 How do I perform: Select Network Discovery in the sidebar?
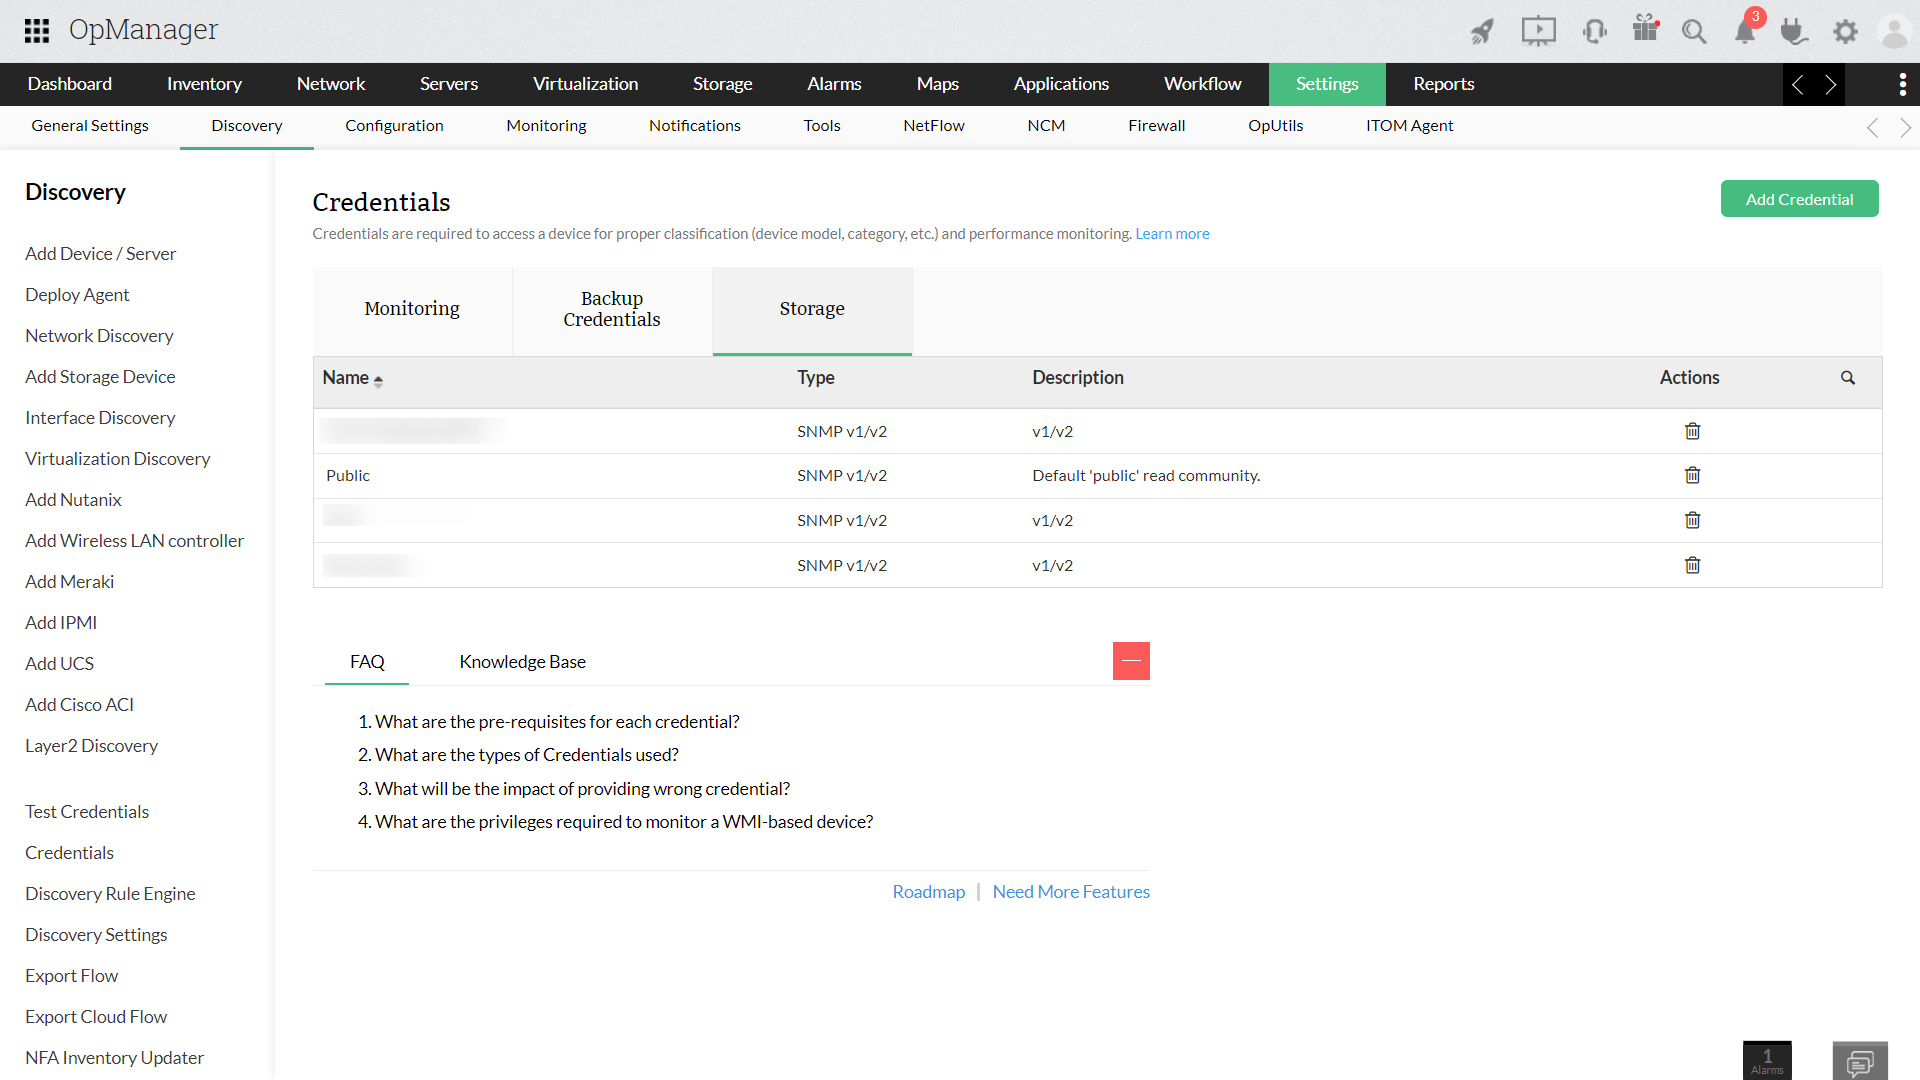click(99, 336)
